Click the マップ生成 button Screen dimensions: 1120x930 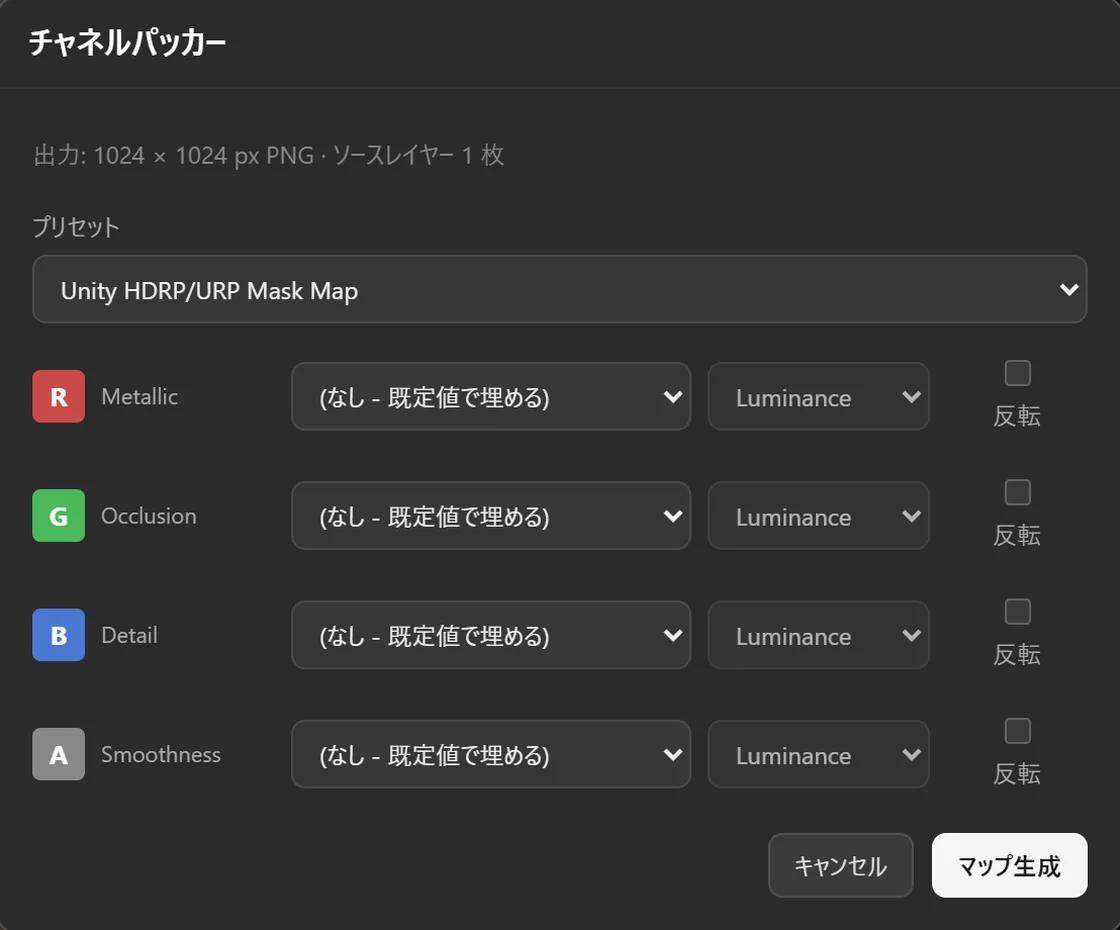point(1009,866)
